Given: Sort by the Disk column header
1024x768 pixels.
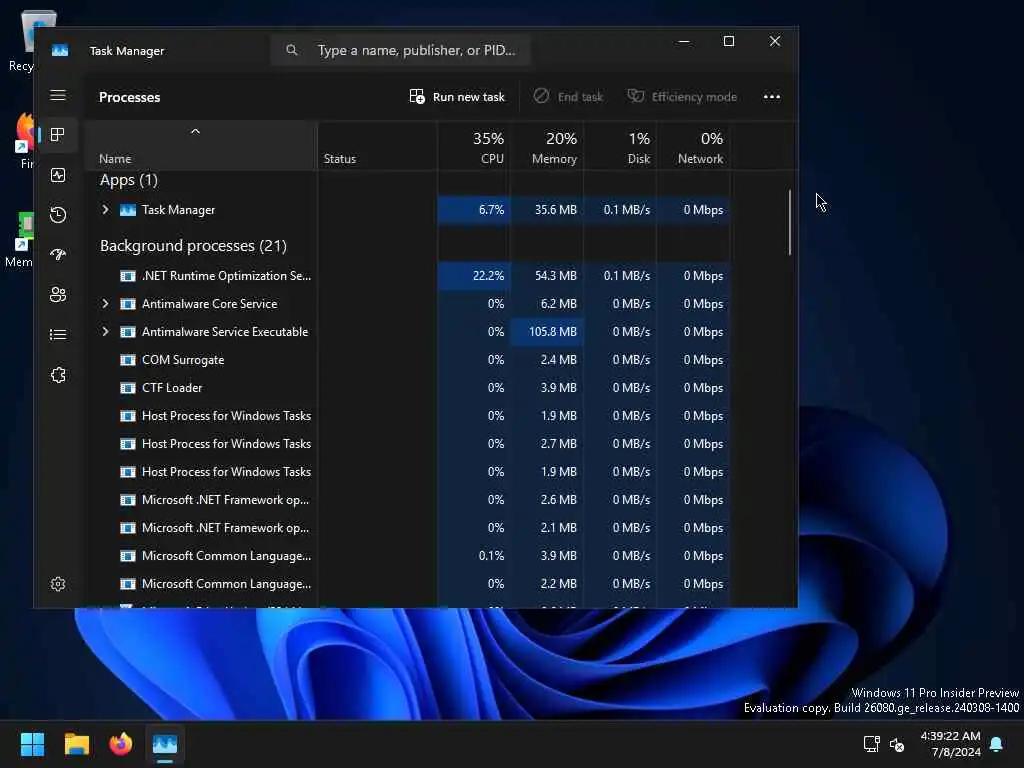Looking at the screenshot, I should pyautogui.click(x=620, y=148).
